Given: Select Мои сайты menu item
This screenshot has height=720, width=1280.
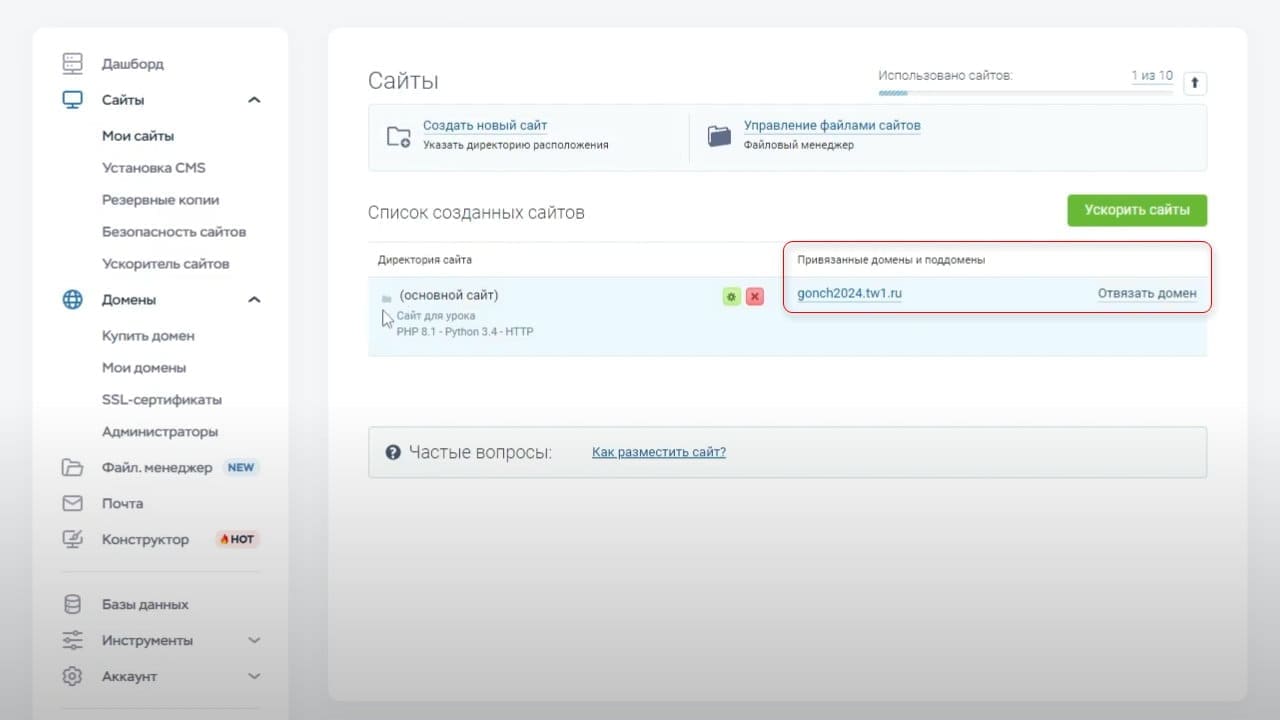Looking at the screenshot, I should click(138, 136).
